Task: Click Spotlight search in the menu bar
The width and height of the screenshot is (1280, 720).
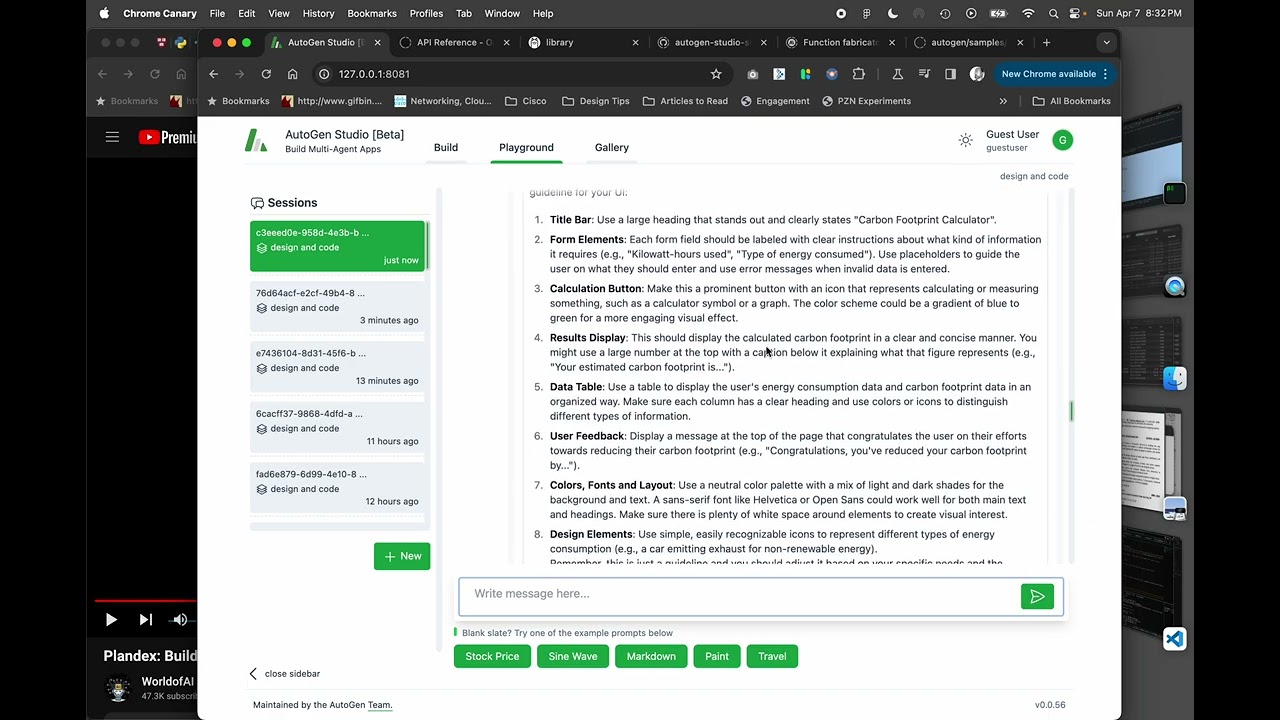Action: [1053, 13]
